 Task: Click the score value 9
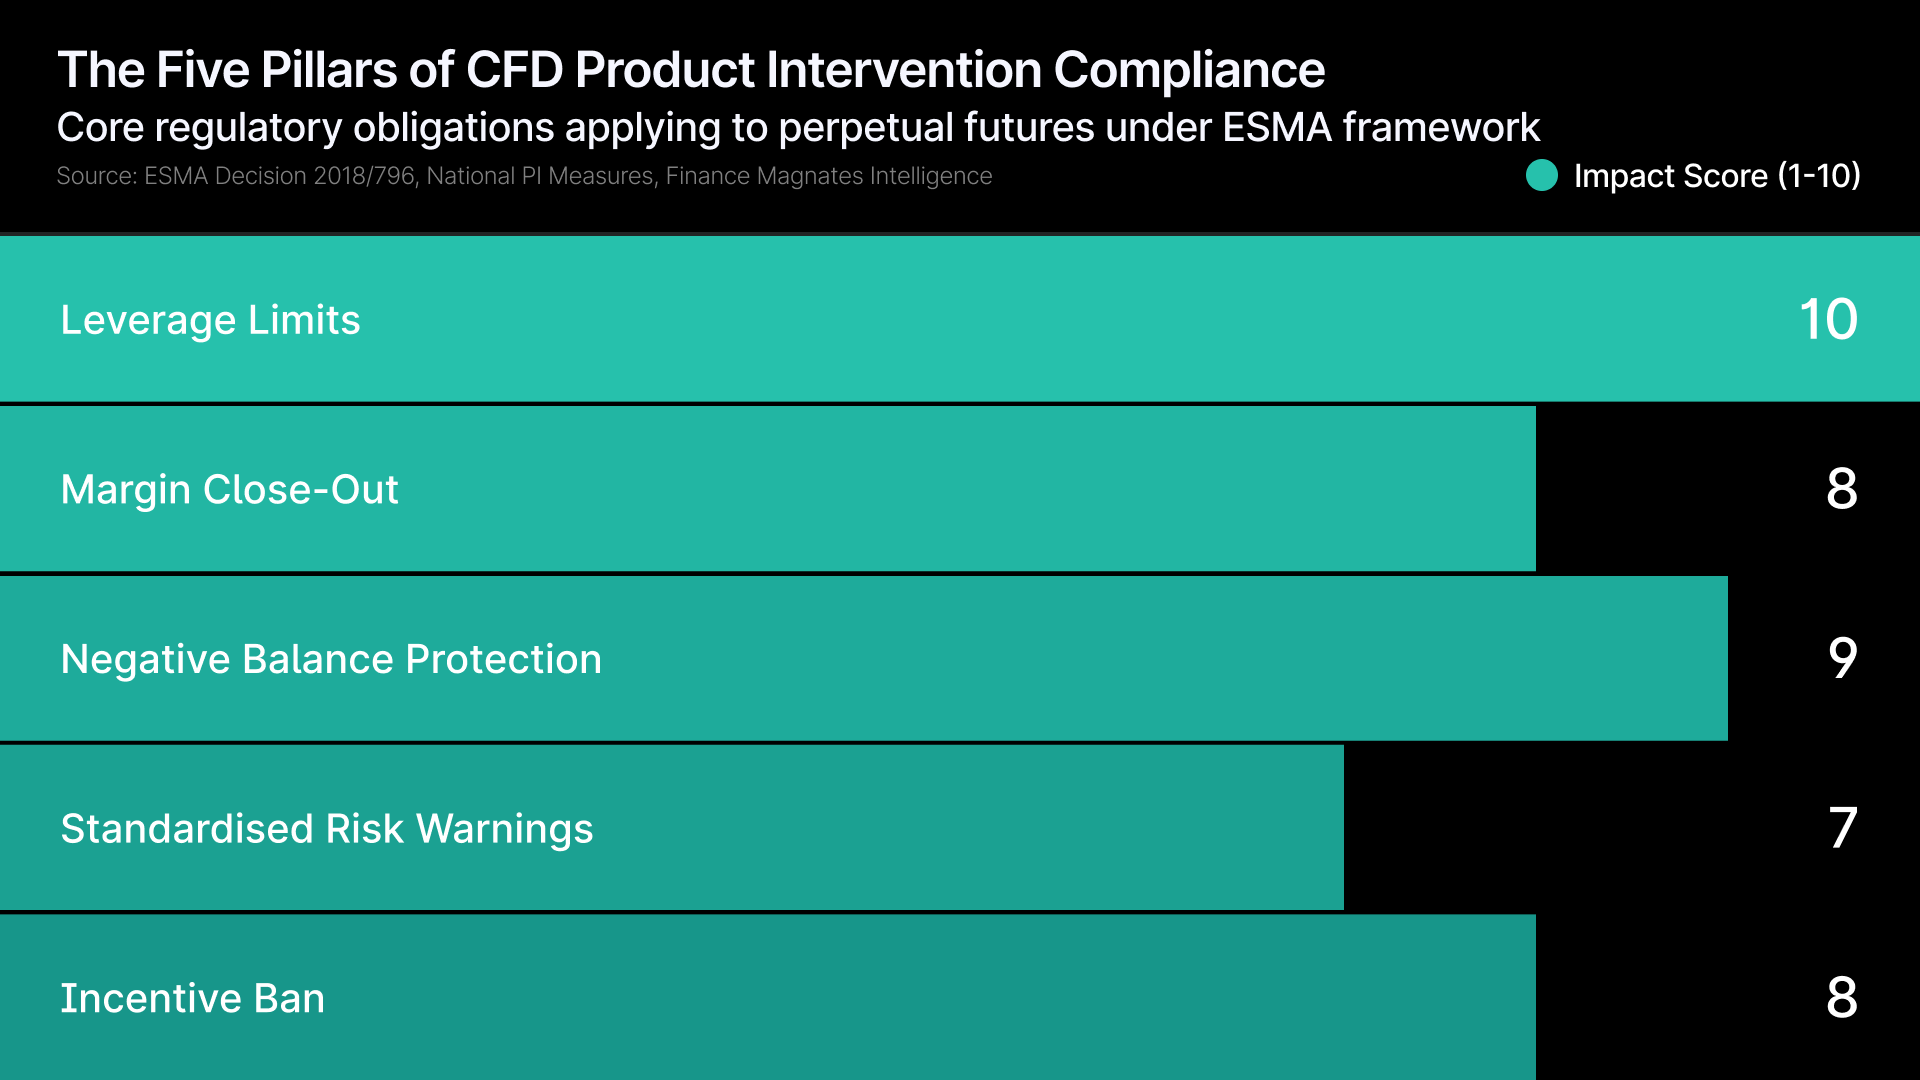coord(1842,659)
